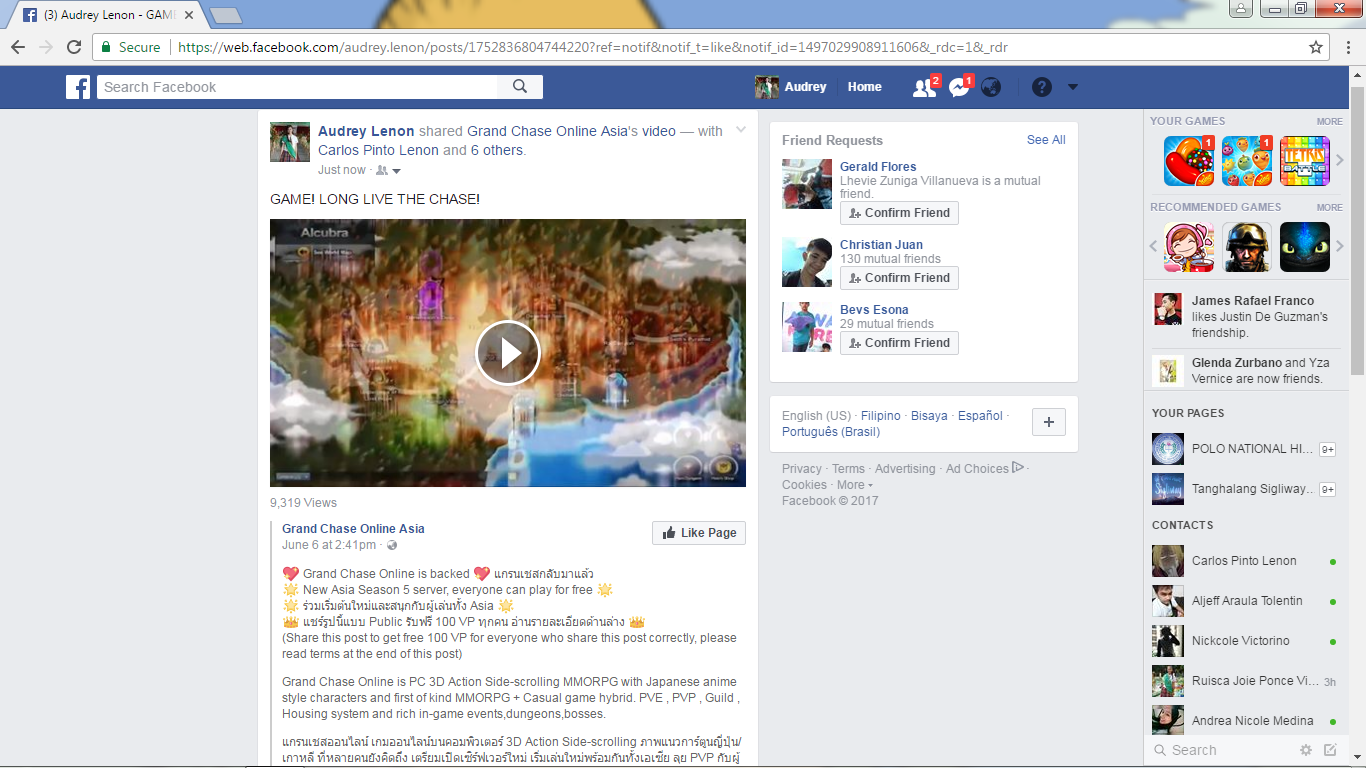The image size is (1366, 768).
Task: Open the Privacy footer link
Action: (x=802, y=469)
